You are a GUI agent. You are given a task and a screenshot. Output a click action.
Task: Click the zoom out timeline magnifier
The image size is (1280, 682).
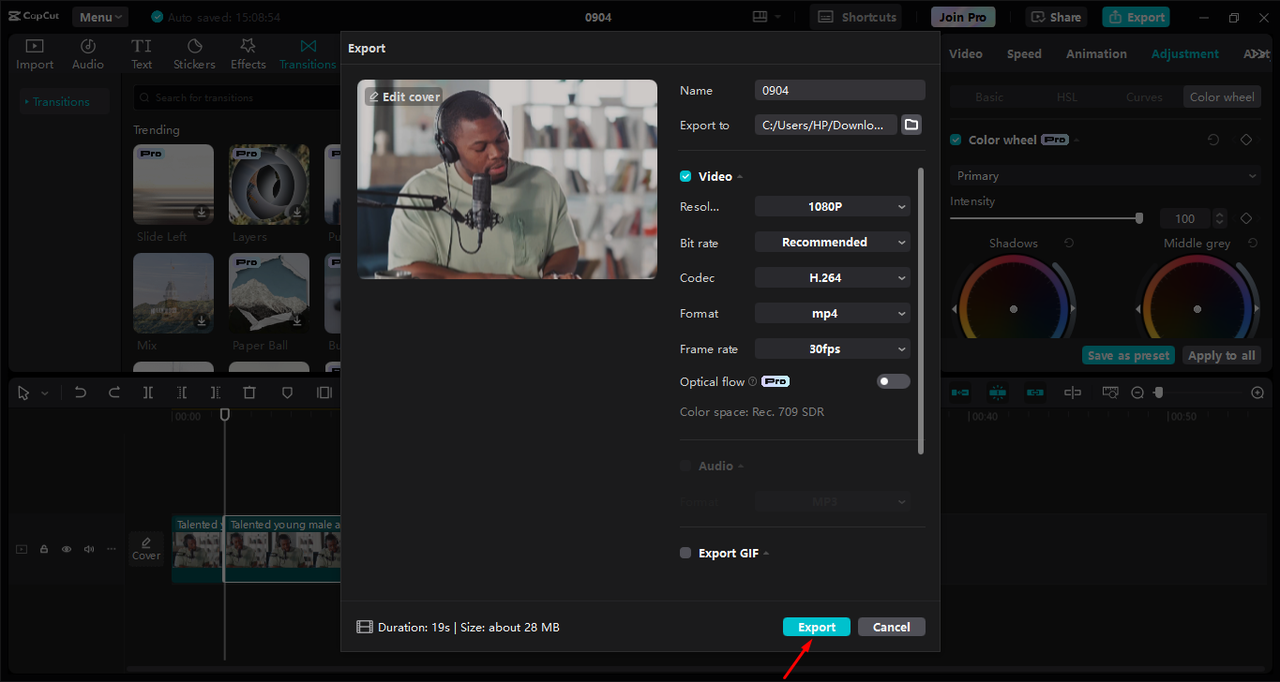click(x=1137, y=393)
